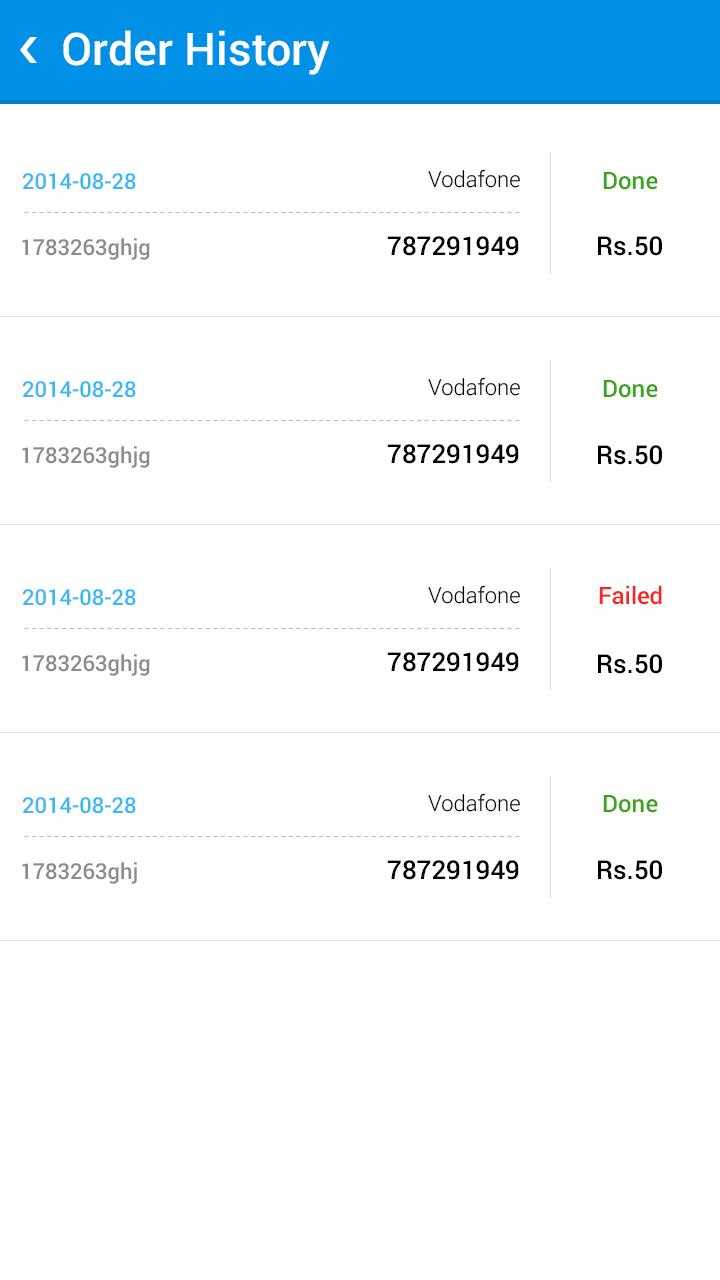Tap Done status of the last order

[x=630, y=804]
